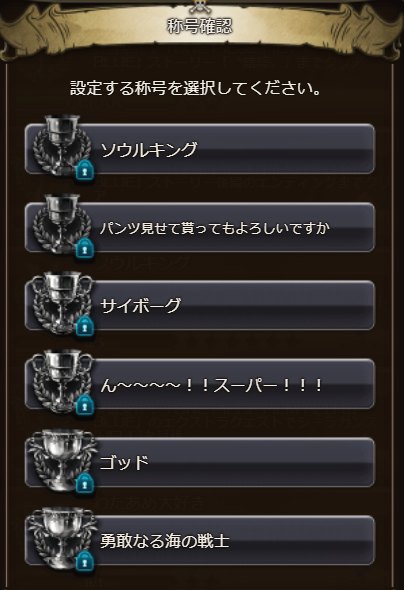Click the lock badge on パンツ見せて trophy
The width and height of the screenshot is (404, 590).
(85, 249)
